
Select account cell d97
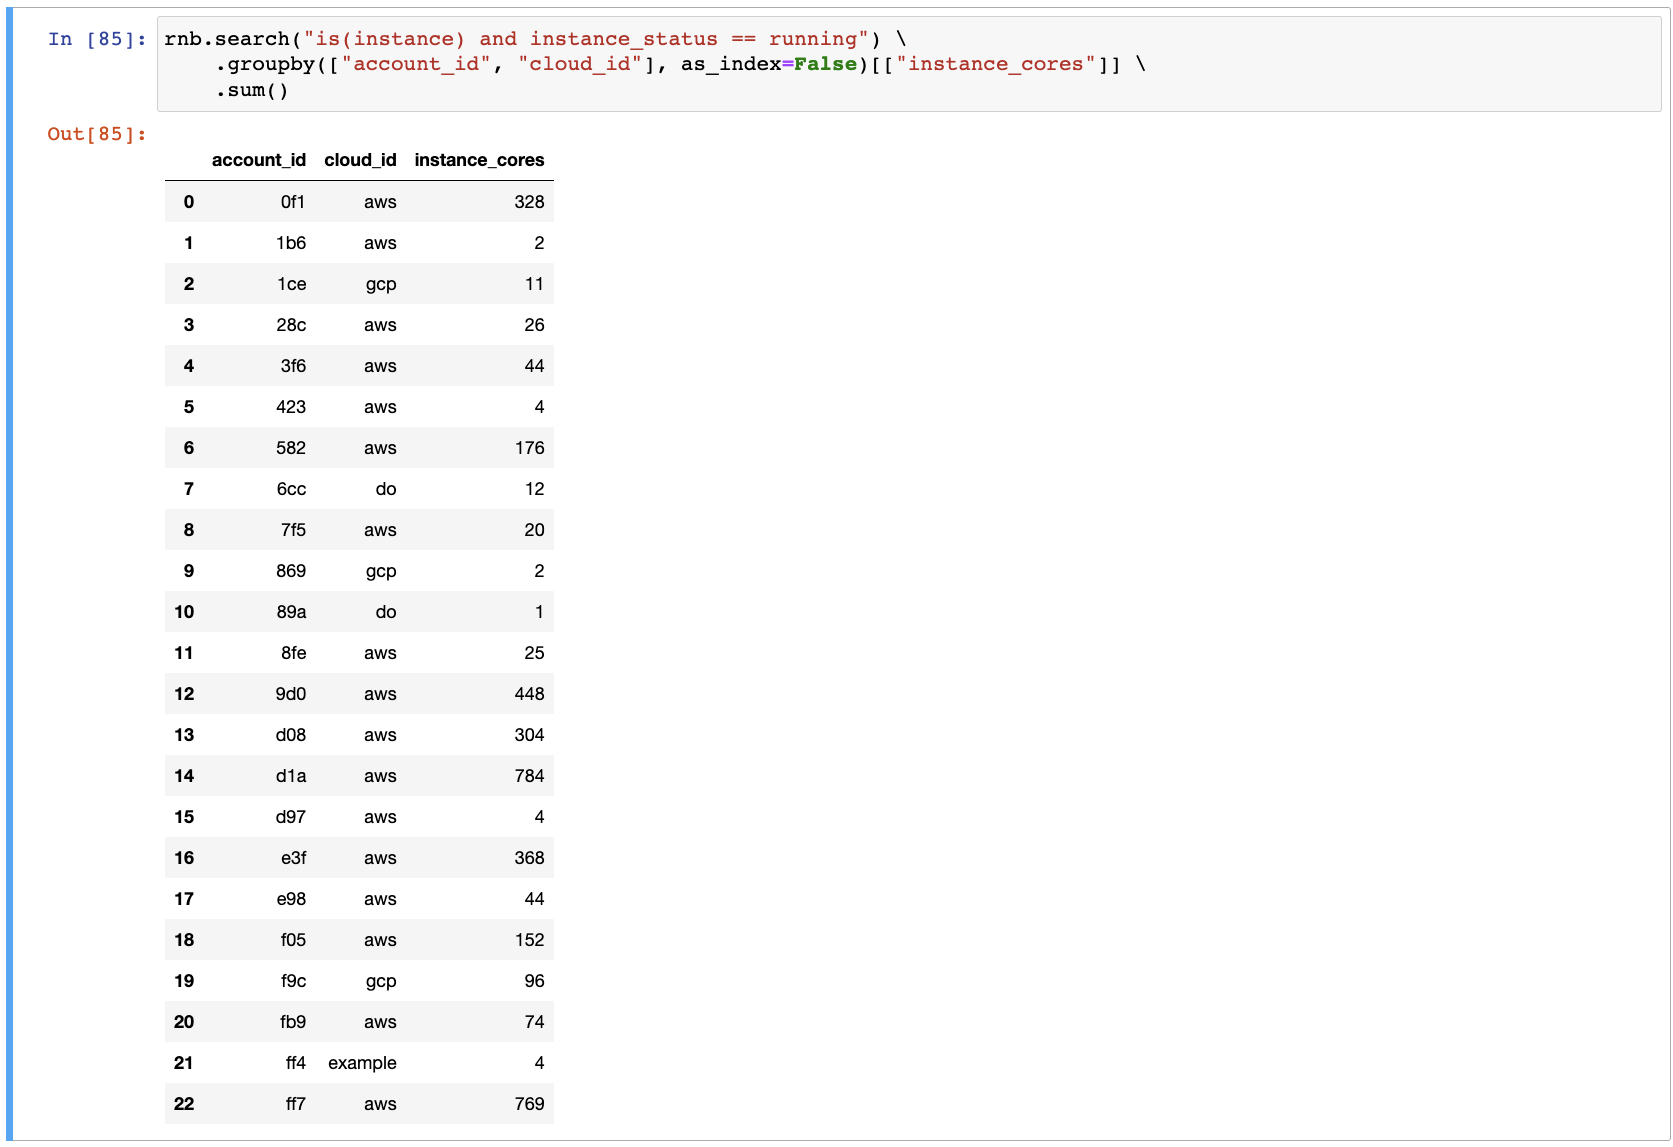pyautogui.click(x=291, y=817)
